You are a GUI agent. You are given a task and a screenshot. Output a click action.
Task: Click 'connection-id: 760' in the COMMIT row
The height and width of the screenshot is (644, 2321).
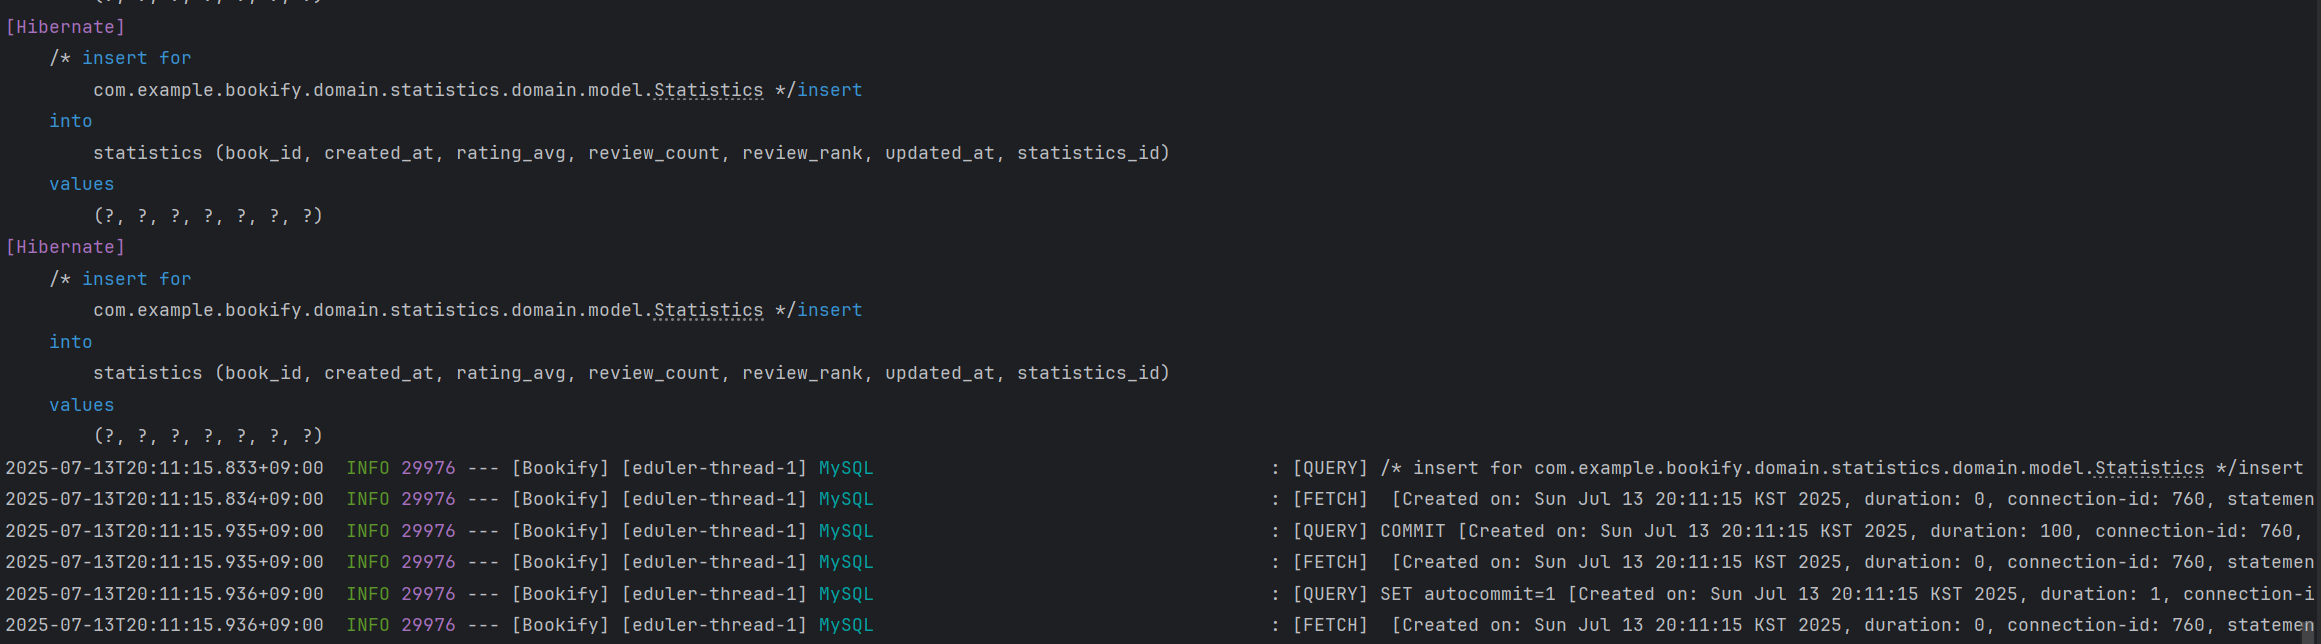click(x=2193, y=531)
